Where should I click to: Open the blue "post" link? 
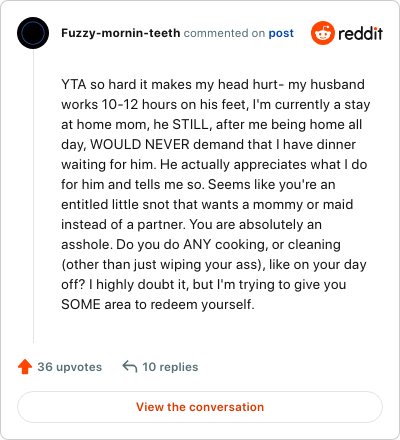coord(281,33)
